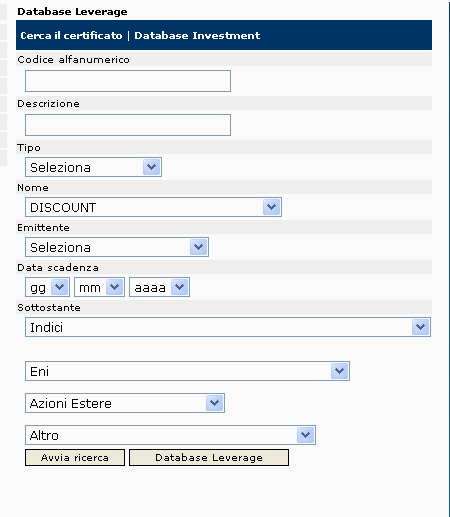Screen dimensions: 450x517
Task: Click the Database Leverage page heading
Action: (72, 12)
